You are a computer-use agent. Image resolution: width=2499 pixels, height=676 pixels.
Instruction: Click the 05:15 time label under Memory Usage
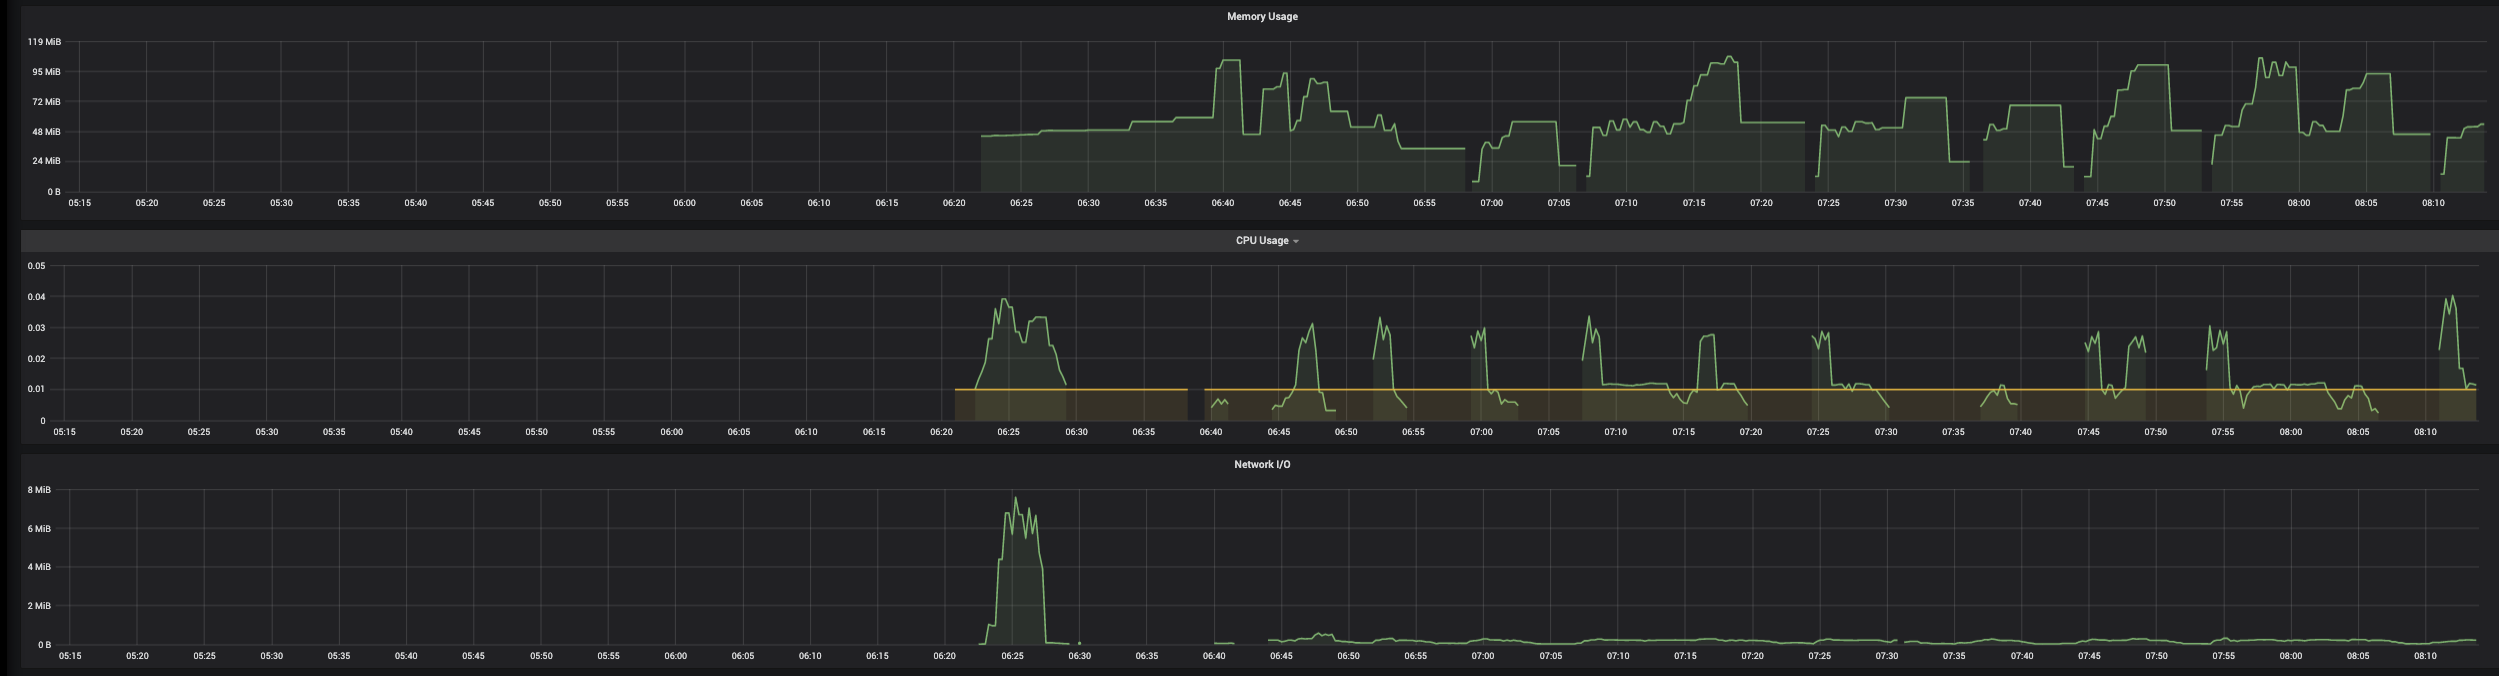(79, 203)
